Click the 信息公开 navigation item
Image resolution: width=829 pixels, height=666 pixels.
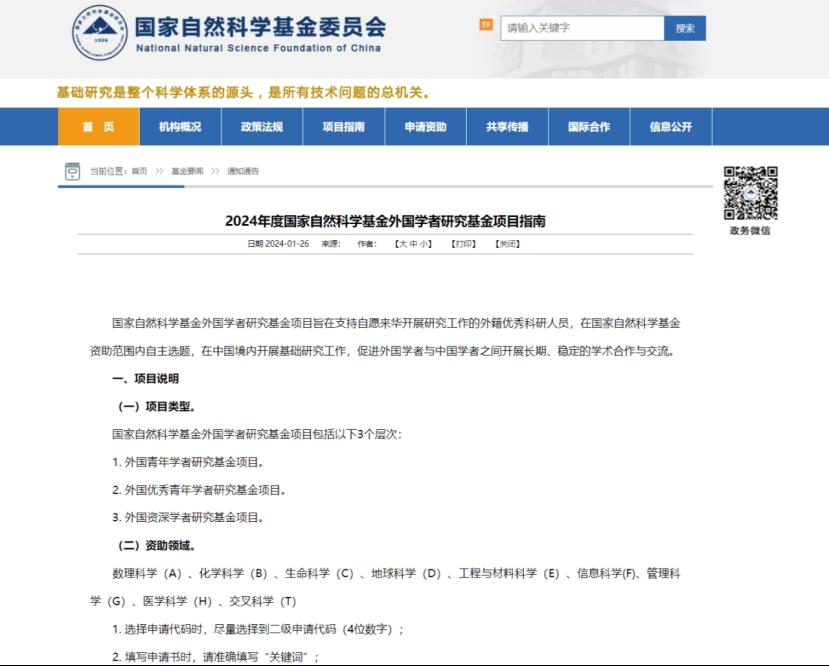coord(671,127)
